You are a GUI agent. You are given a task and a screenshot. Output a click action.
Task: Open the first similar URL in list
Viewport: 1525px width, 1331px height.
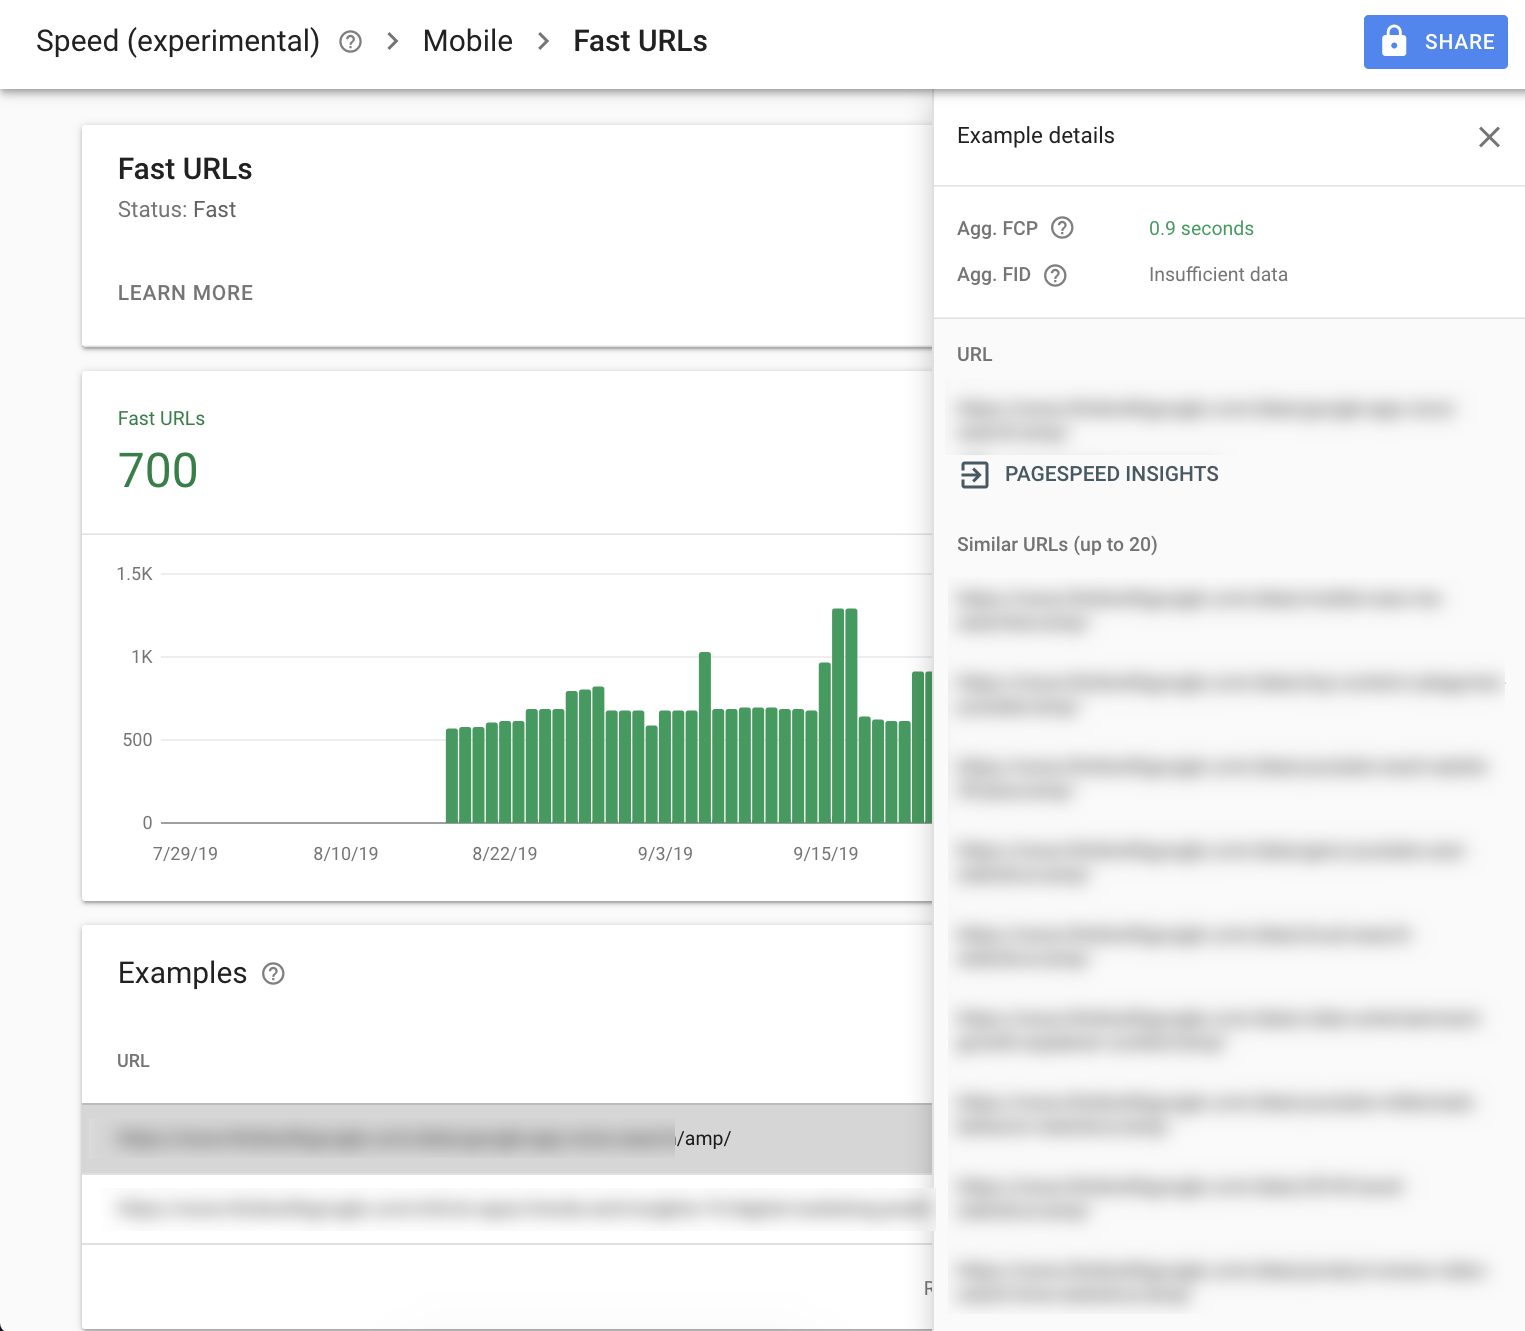[1200, 610]
